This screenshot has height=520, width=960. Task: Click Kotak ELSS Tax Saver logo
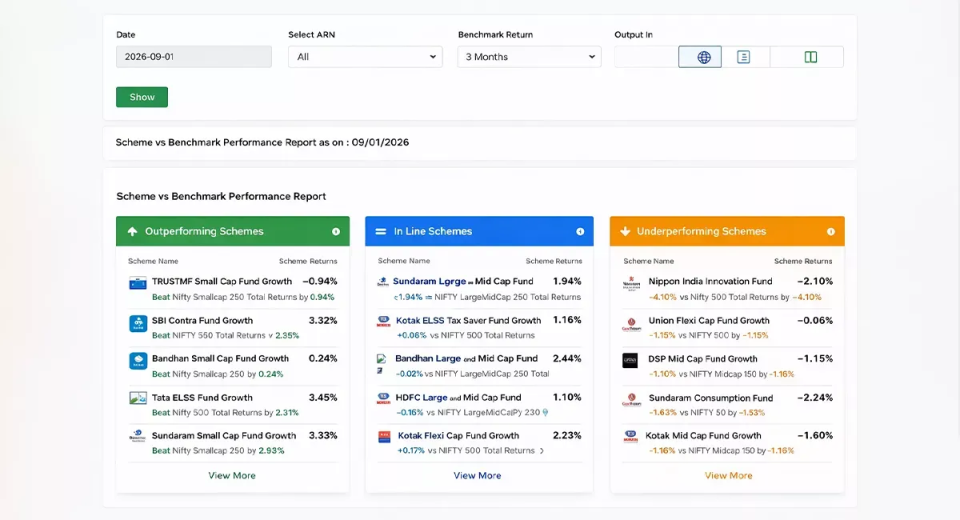383,321
